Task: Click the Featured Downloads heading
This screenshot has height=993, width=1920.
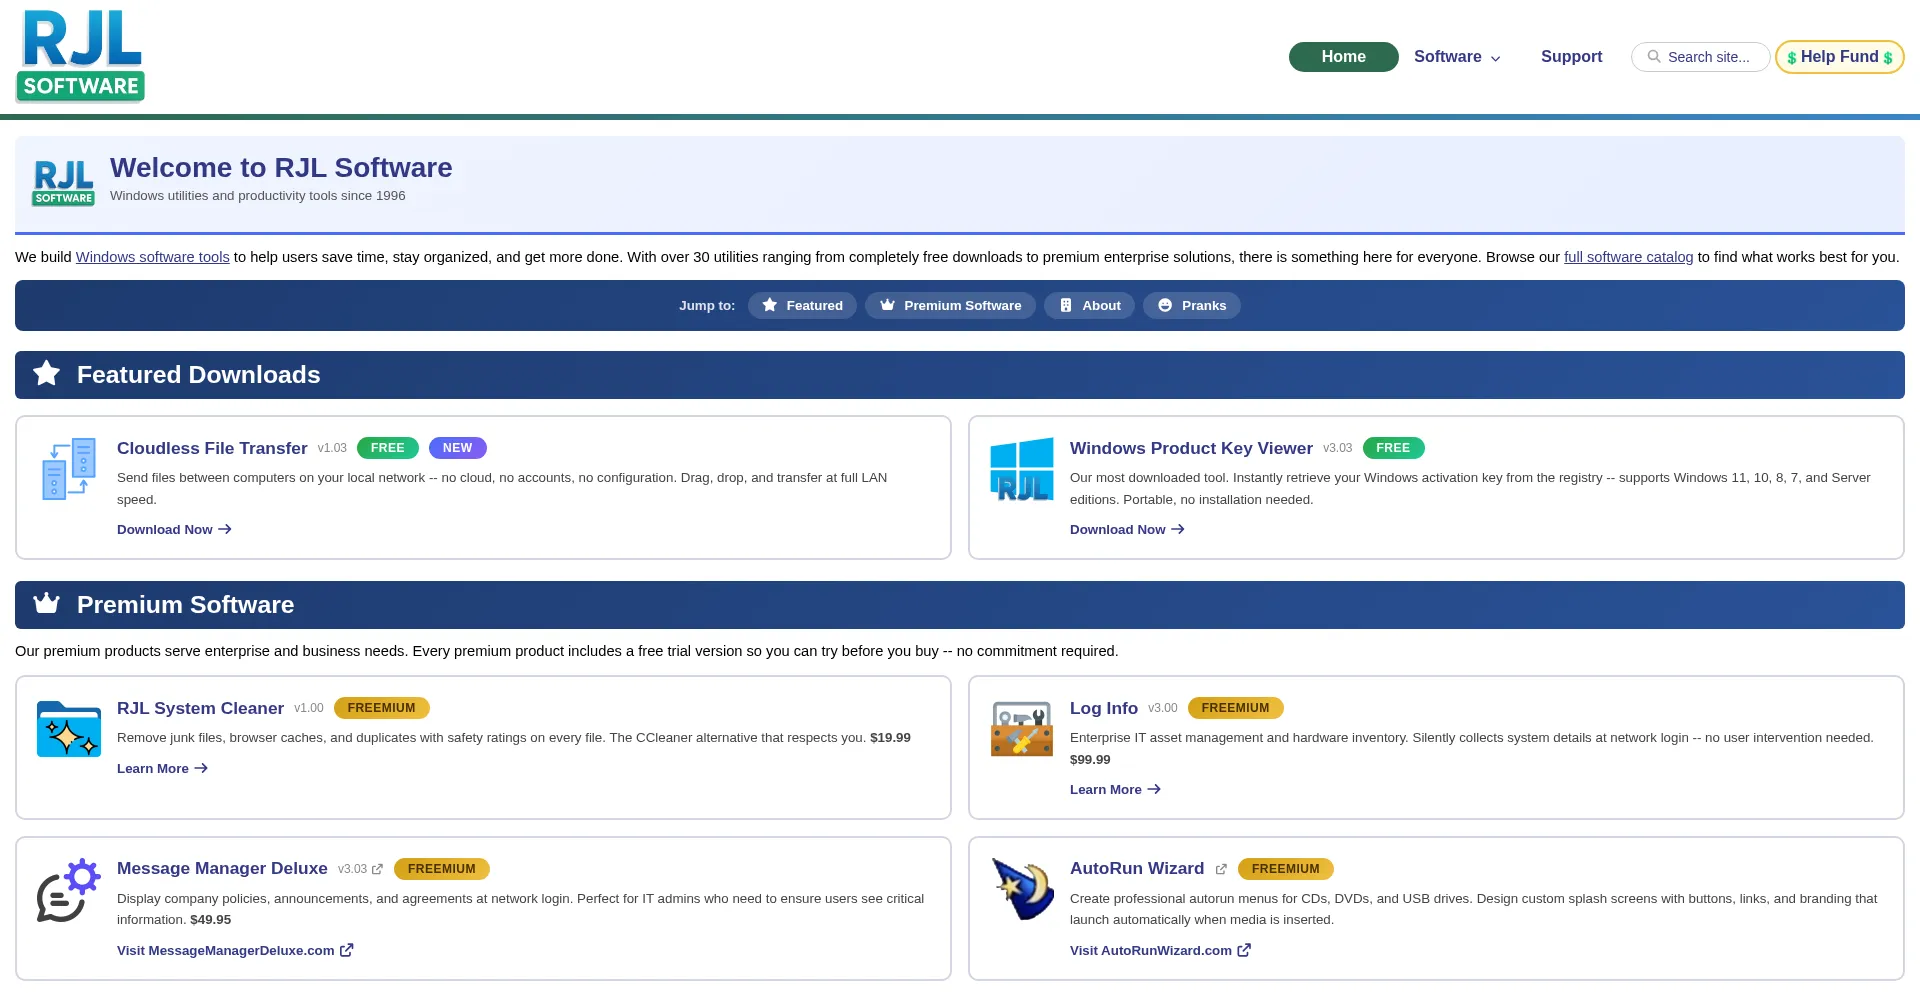Action: [199, 375]
